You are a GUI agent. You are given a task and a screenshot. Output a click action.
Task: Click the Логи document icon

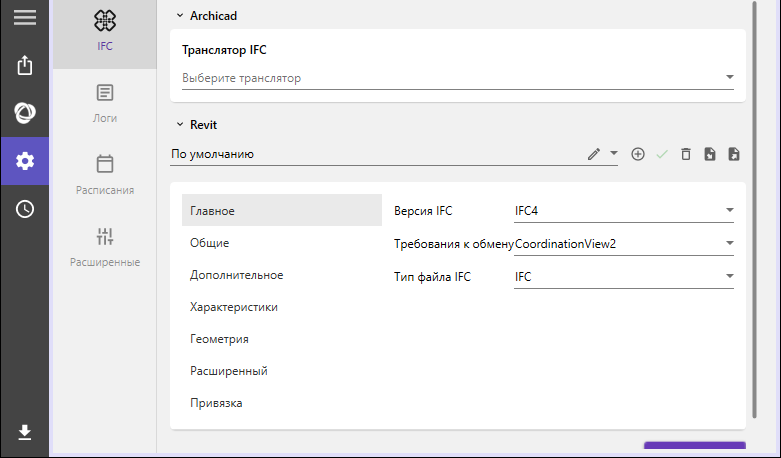coord(105,93)
